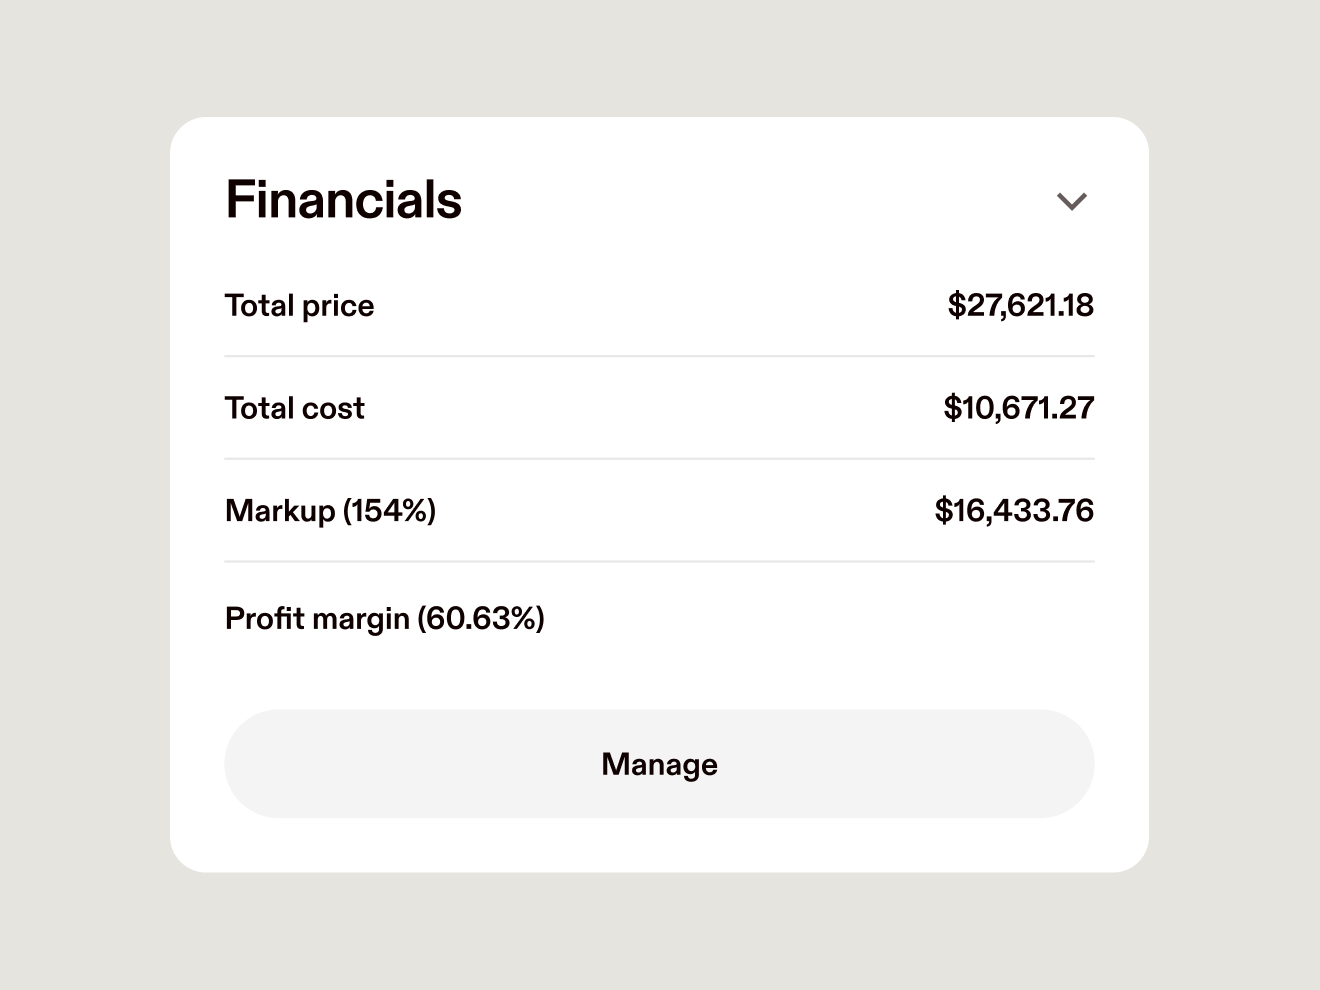This screenshot has height=990, width=1320.
Task: Click the $16,433.76 markup value
Action: [x=1014, y=510]
